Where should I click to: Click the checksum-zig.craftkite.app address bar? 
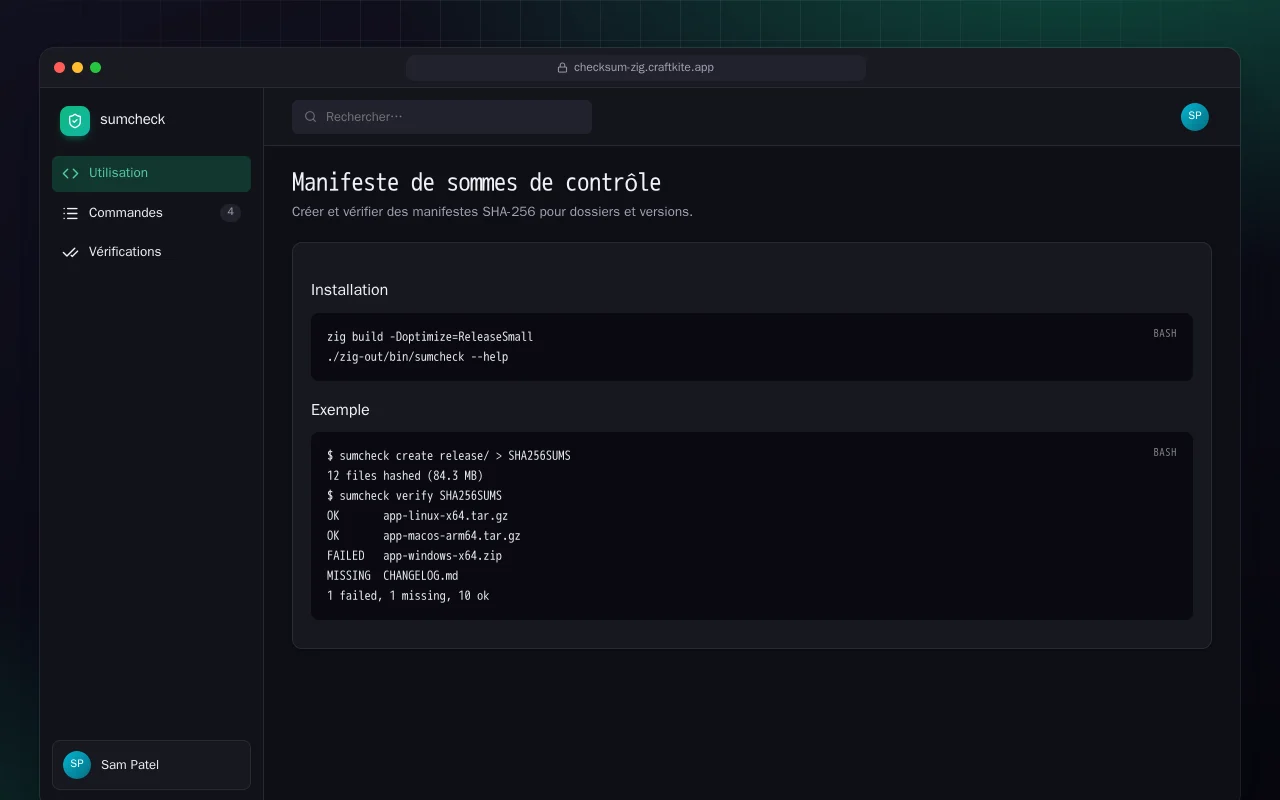tap(636, 68)
